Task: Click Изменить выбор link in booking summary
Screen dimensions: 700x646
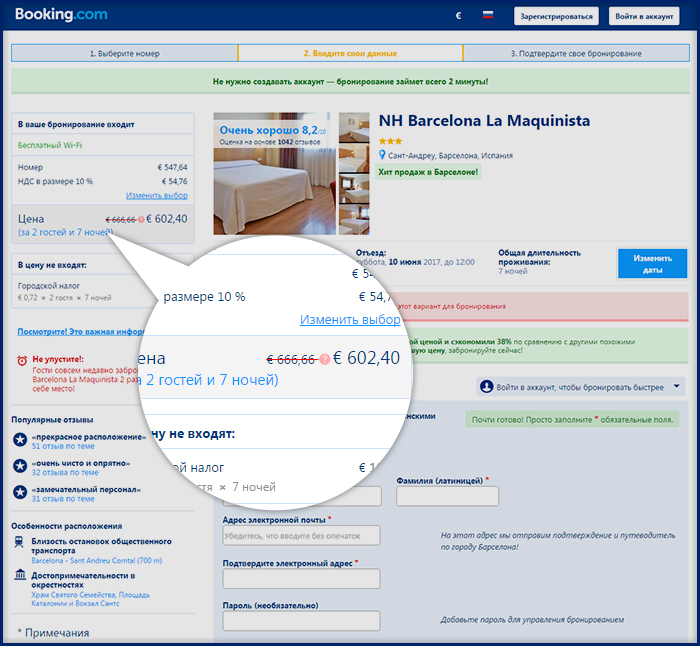Action: [157, 196]
